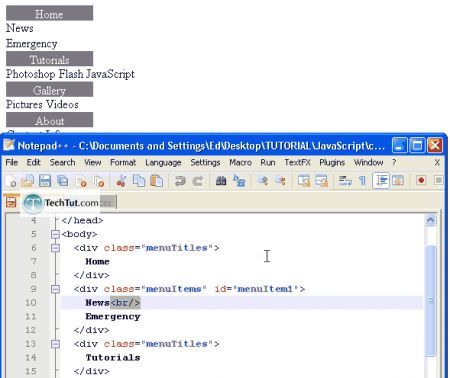This screenshot has height=378, width=450.
Task: Zoom out using the magnifier minus icon
Action: pyautogui.click(x=280, y=181)
